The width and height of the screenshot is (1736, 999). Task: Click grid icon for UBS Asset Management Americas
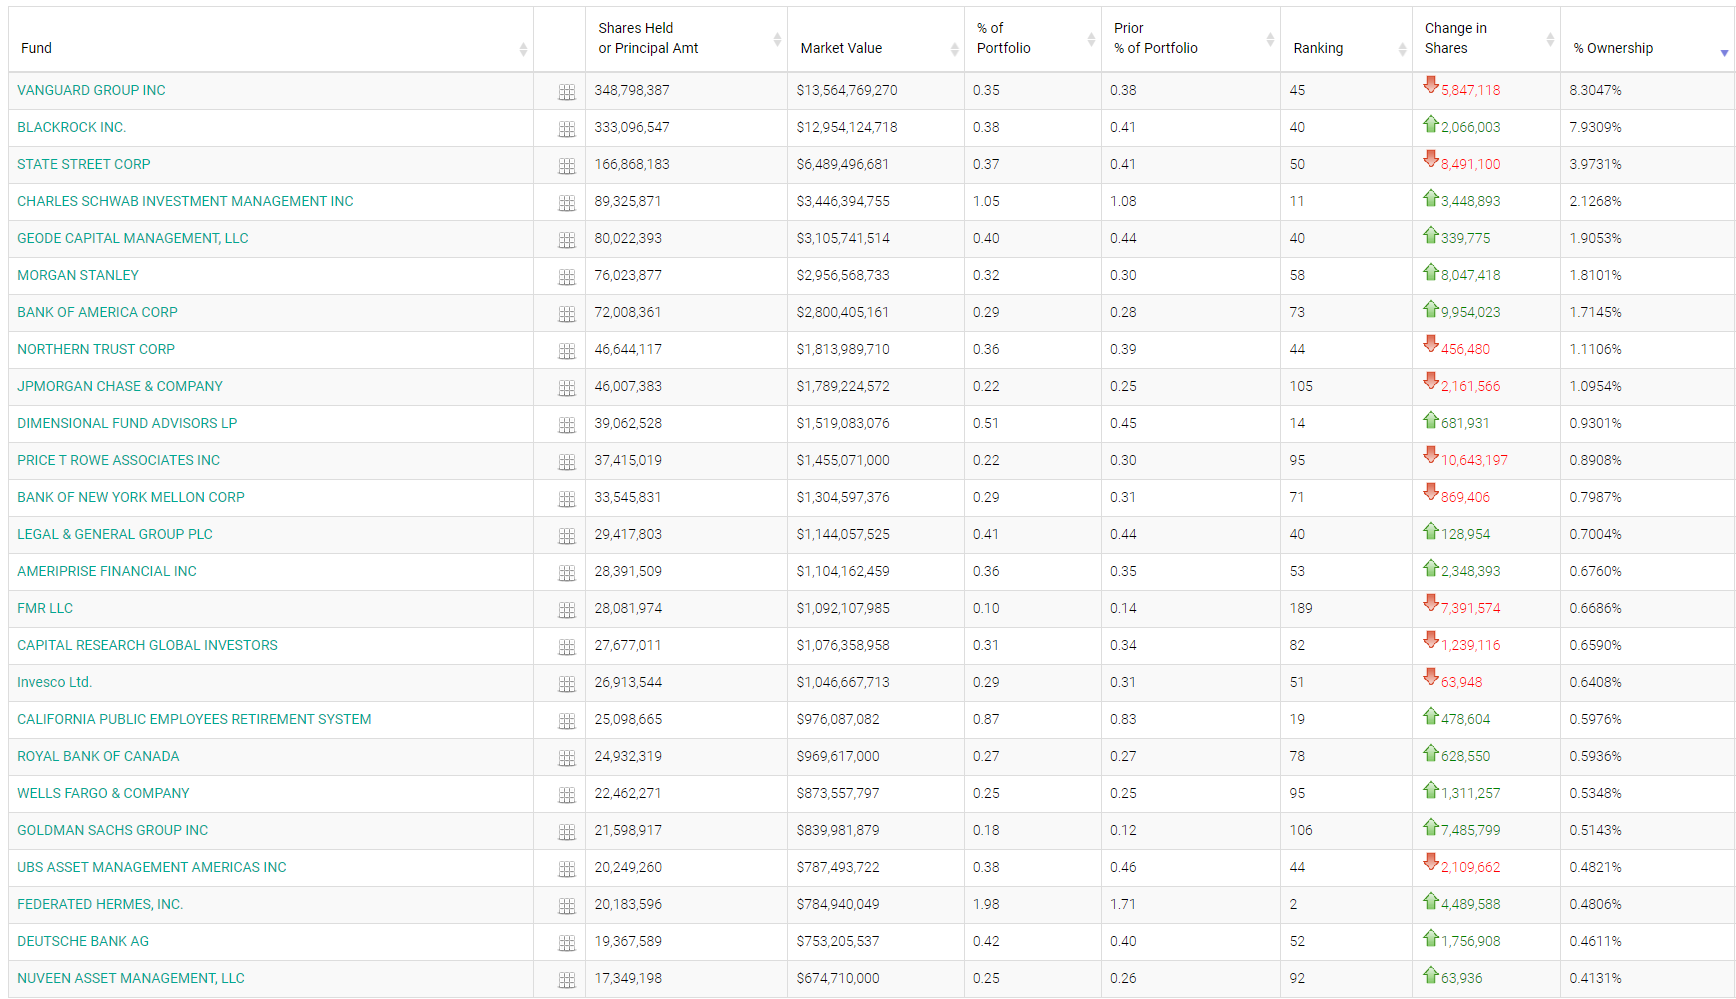567,869
